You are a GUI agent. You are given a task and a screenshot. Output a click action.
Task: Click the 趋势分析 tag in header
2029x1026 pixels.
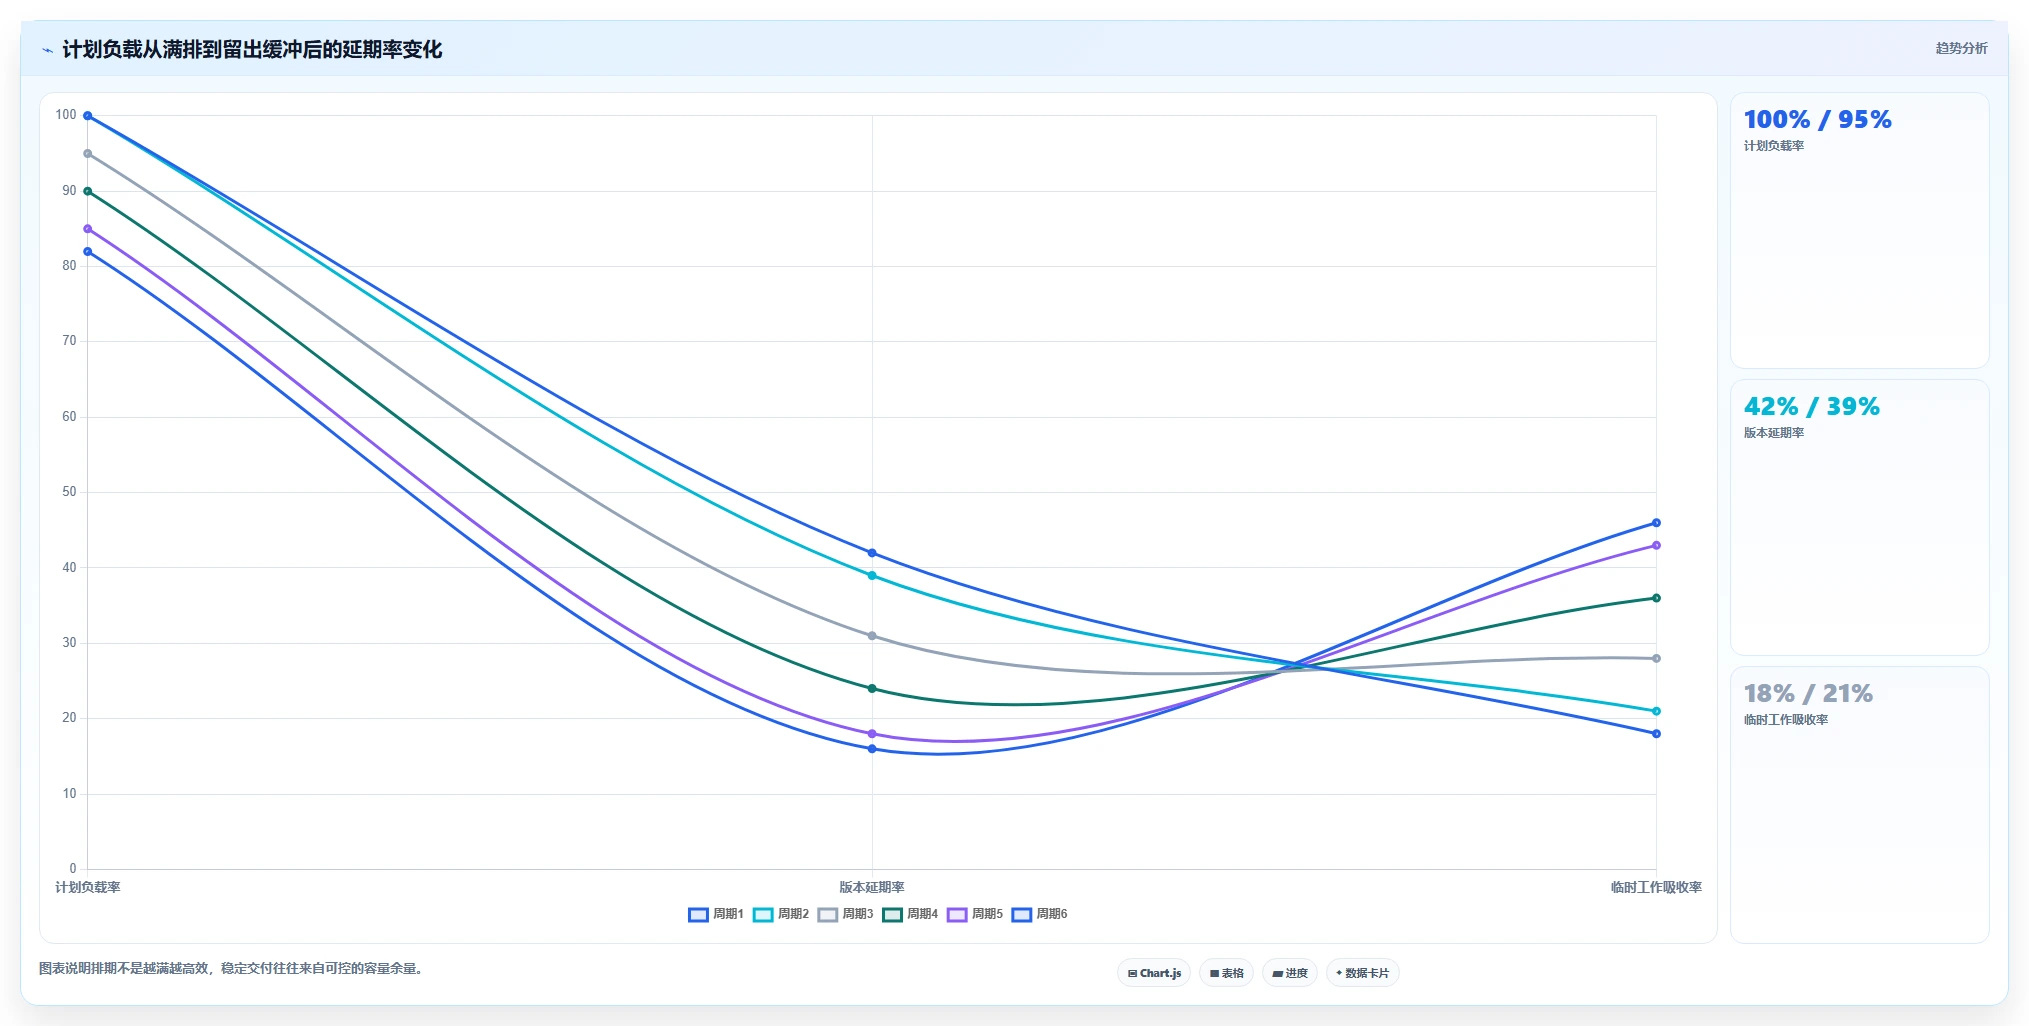pos(1961,48)
